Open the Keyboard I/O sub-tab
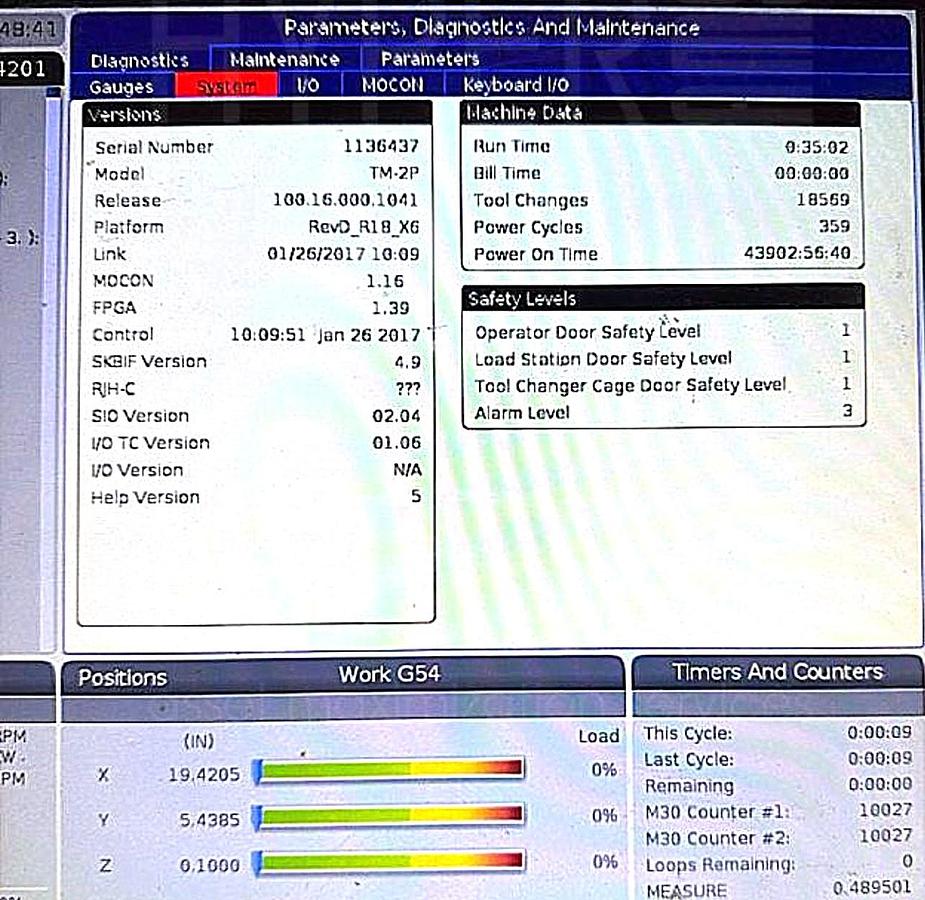The height and width of the screenshot is (900, 925). 516,86
